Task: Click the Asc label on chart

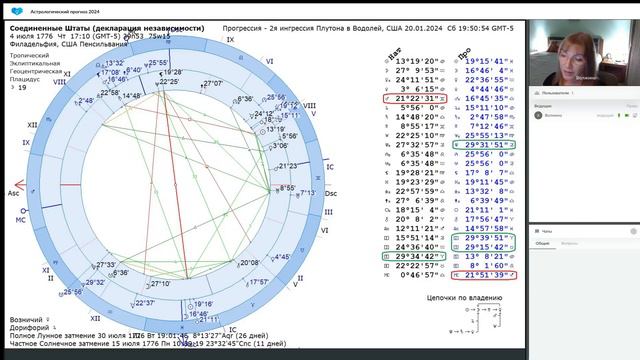Action: click(x=13, y=193)
